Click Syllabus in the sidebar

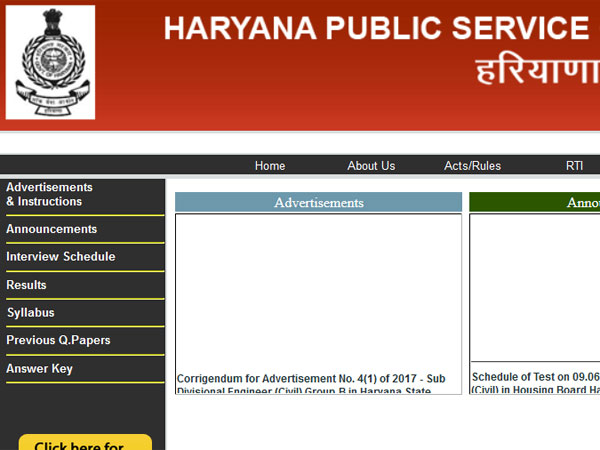tap(31, 313)
